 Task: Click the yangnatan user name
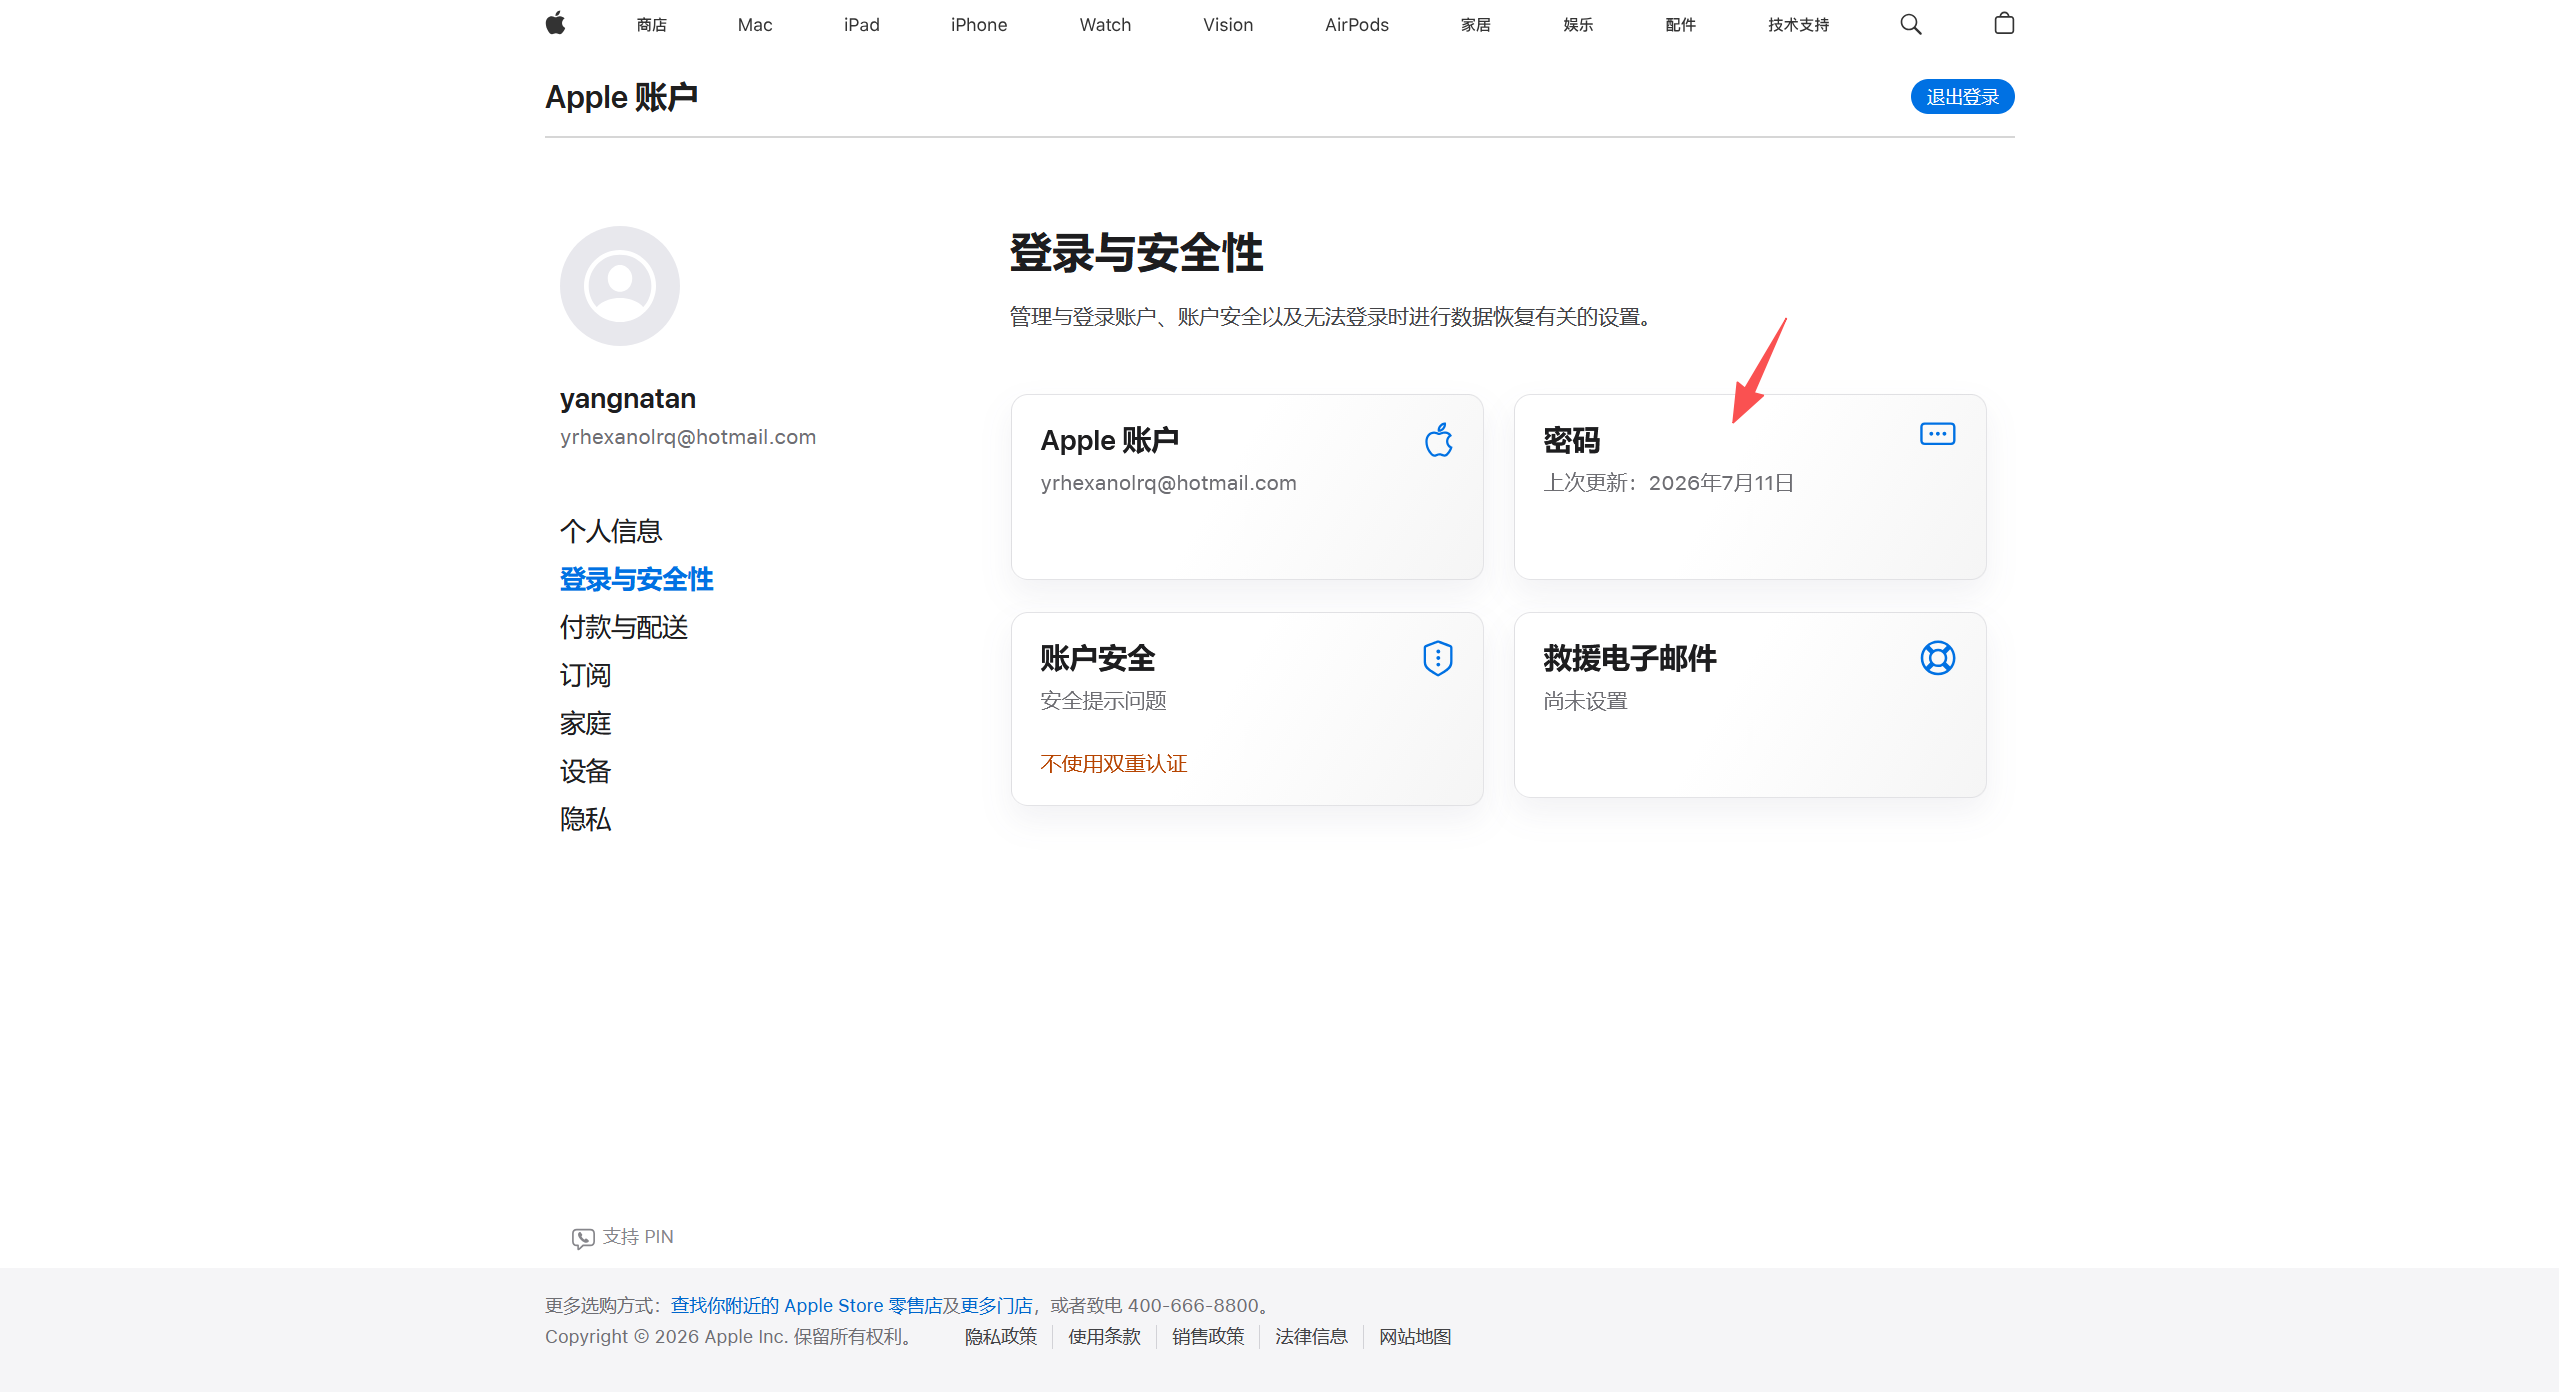coord(628,398)
